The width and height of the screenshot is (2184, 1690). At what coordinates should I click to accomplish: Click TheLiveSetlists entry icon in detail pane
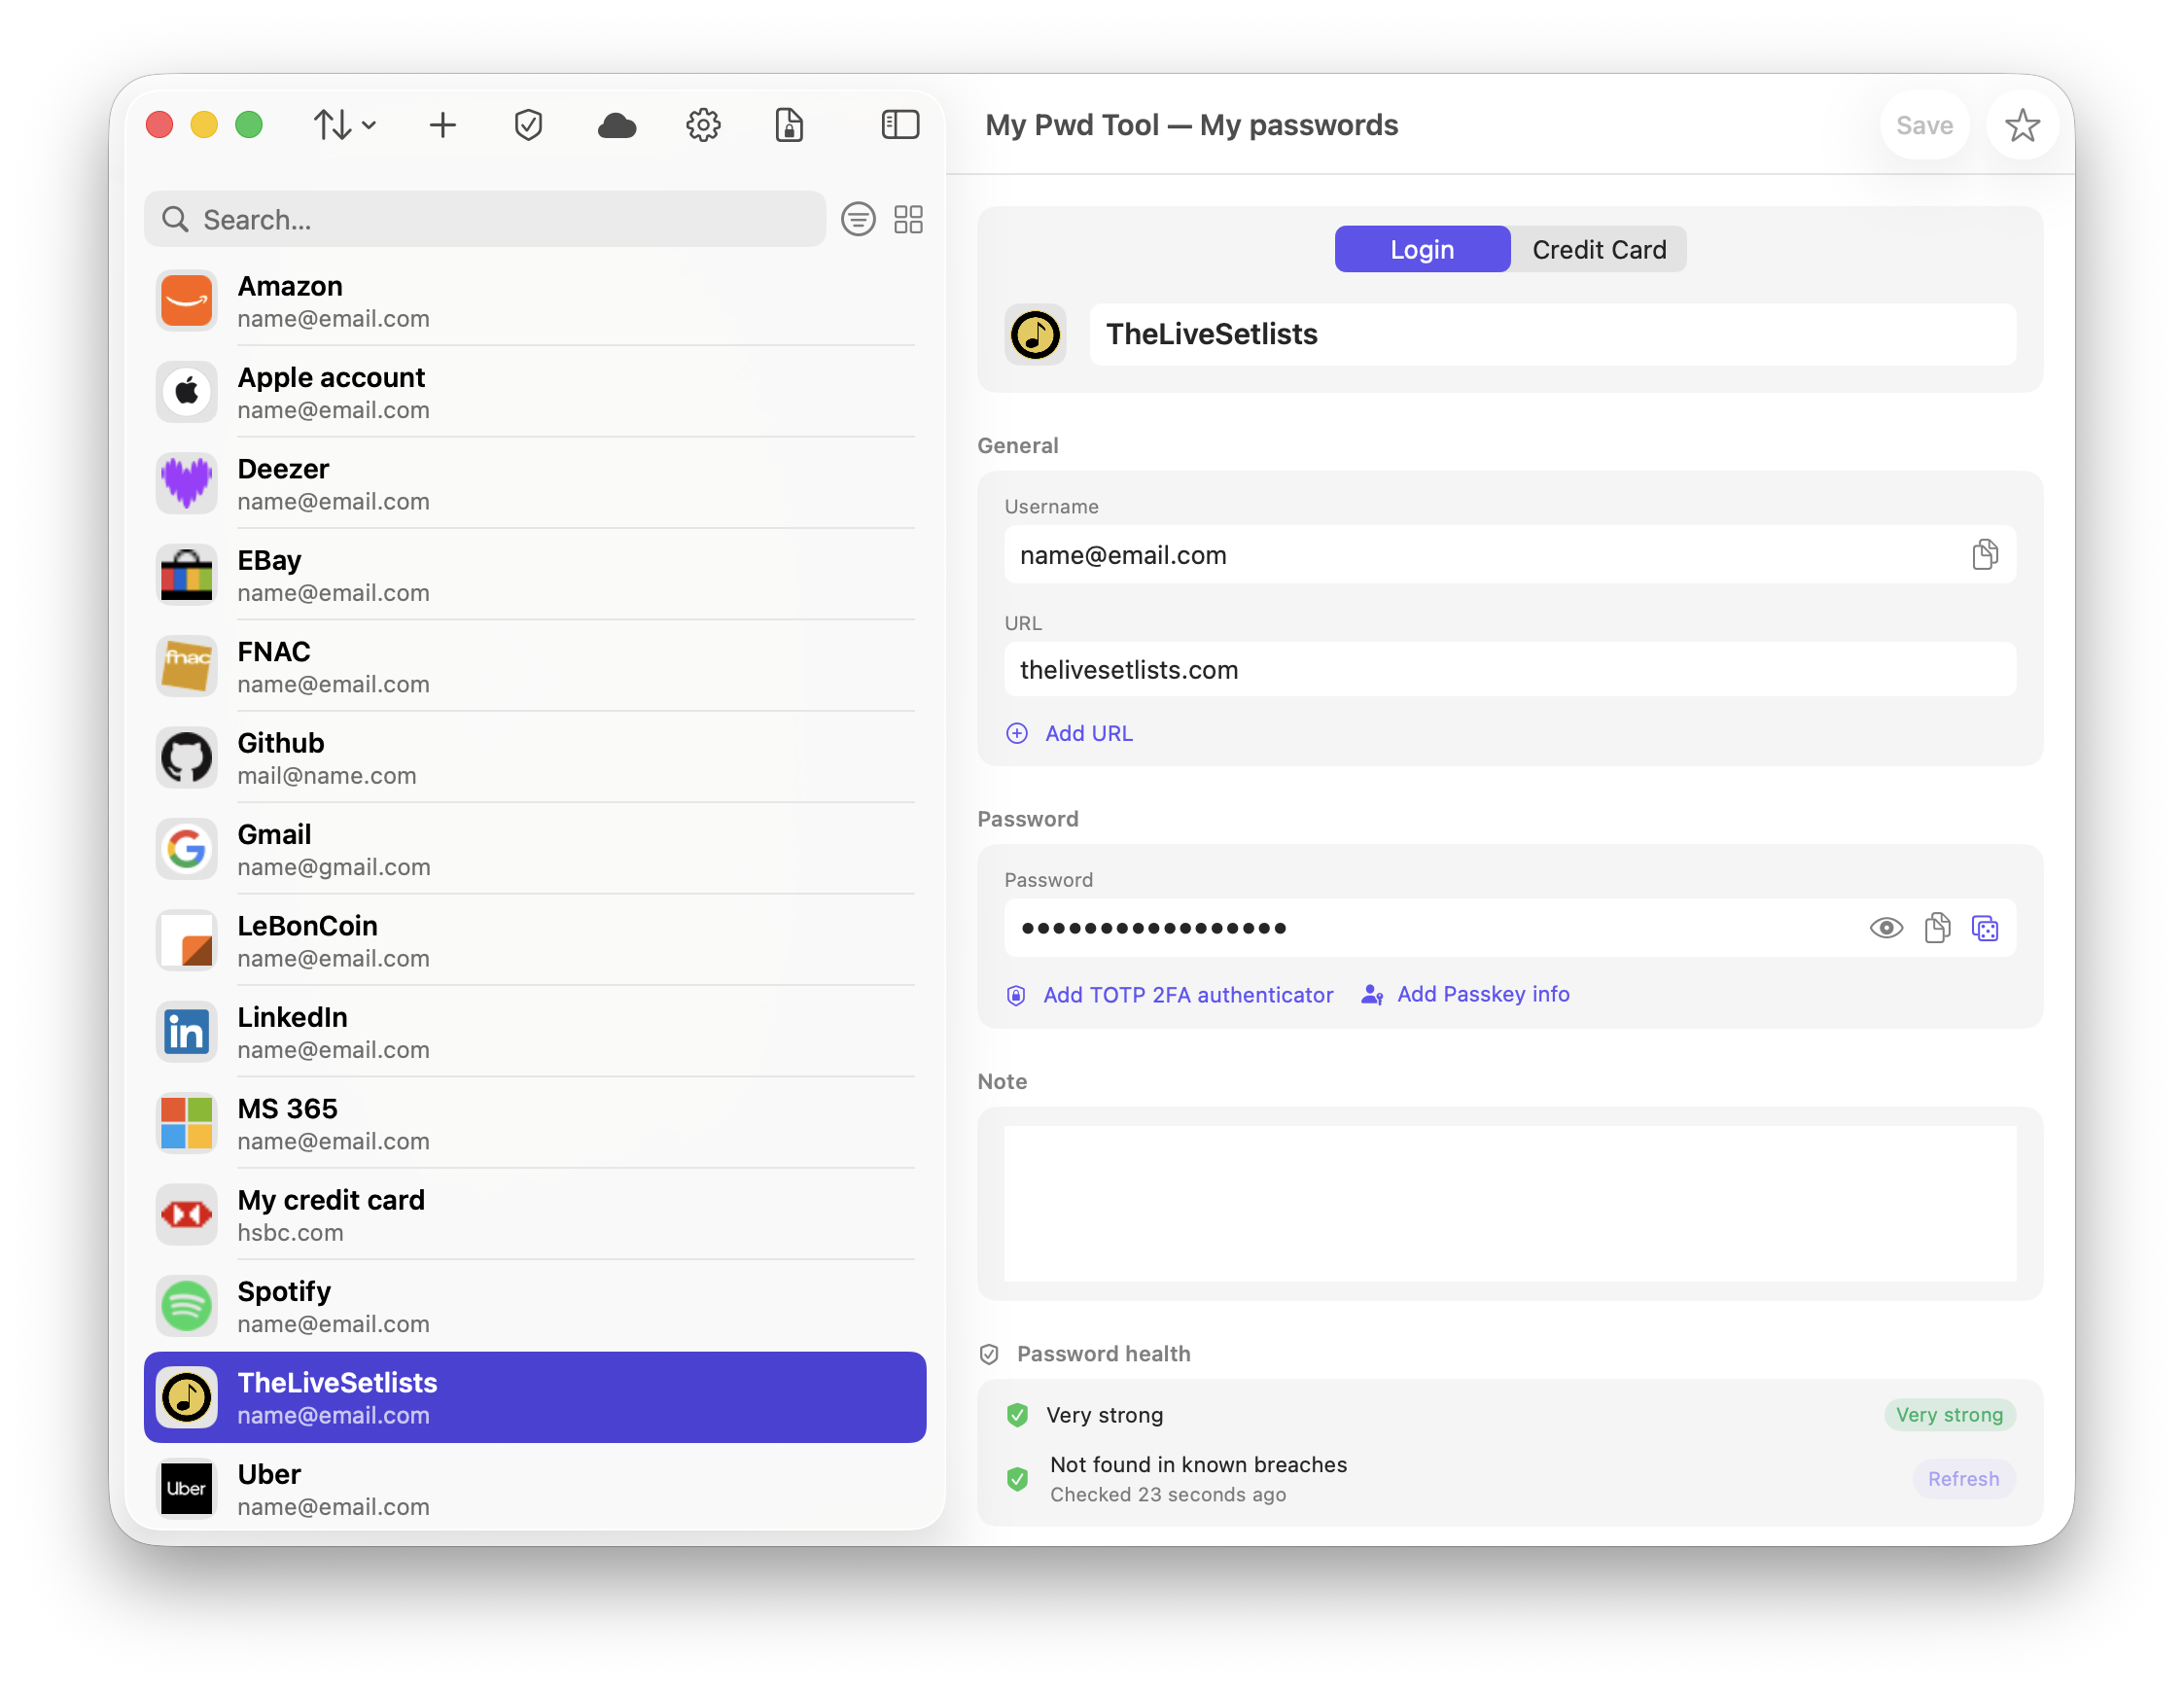point(1034,334)
